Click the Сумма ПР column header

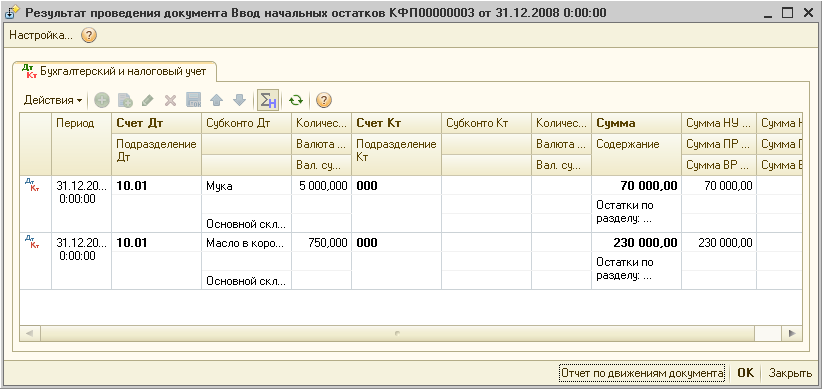coord(719,144)
